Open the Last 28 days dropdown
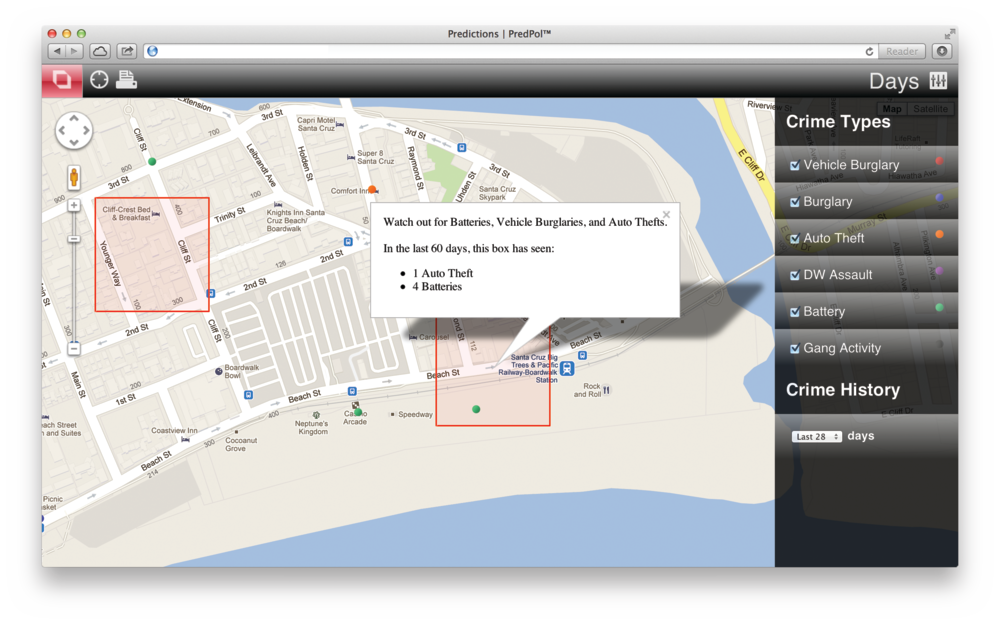The height and width of the screenshot is (625, 1000). click(x=817, y=437)
